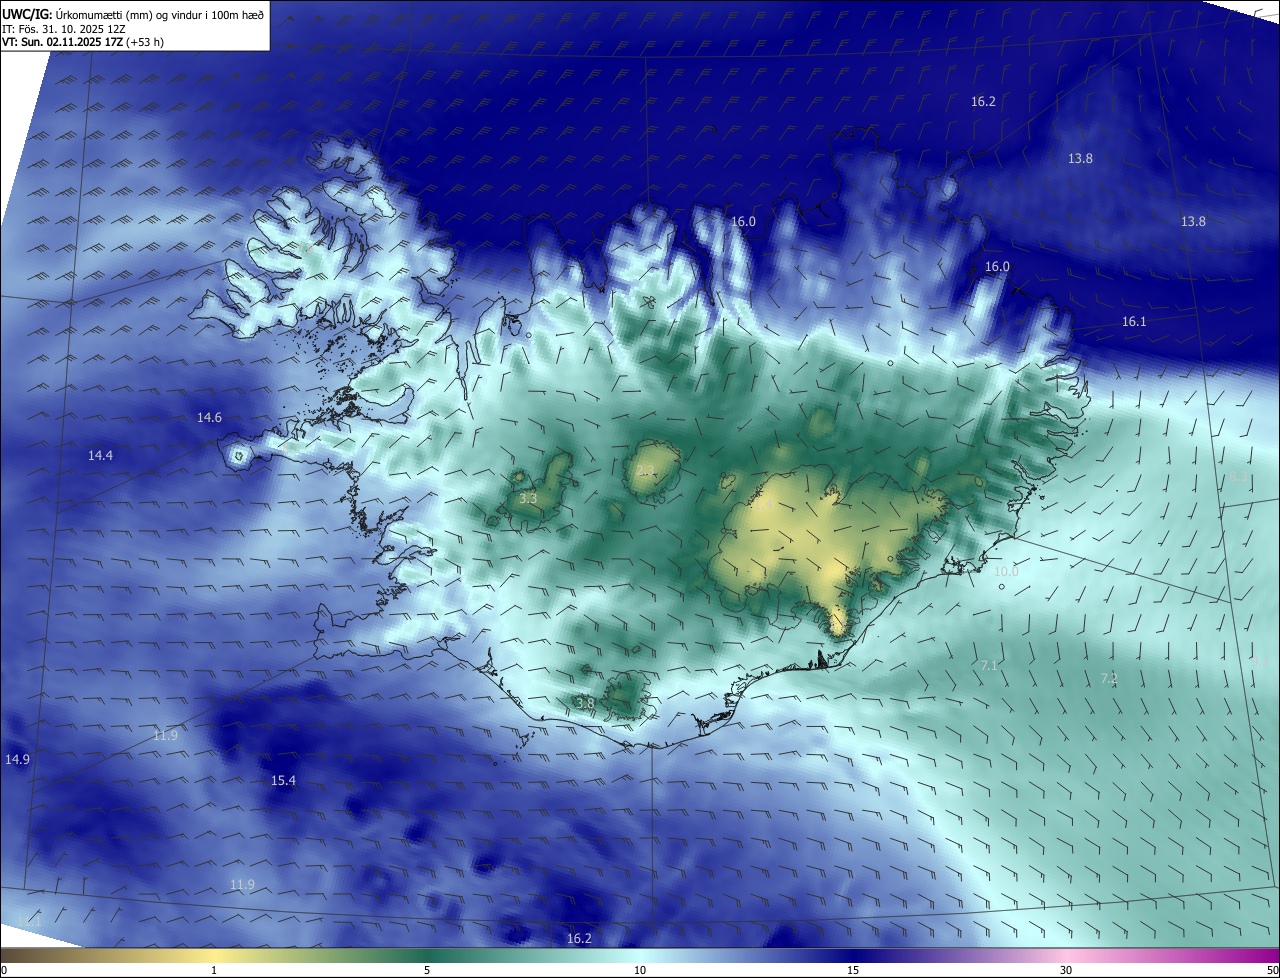Click the 3.8 value on the southern glacier

click(585, 703)
